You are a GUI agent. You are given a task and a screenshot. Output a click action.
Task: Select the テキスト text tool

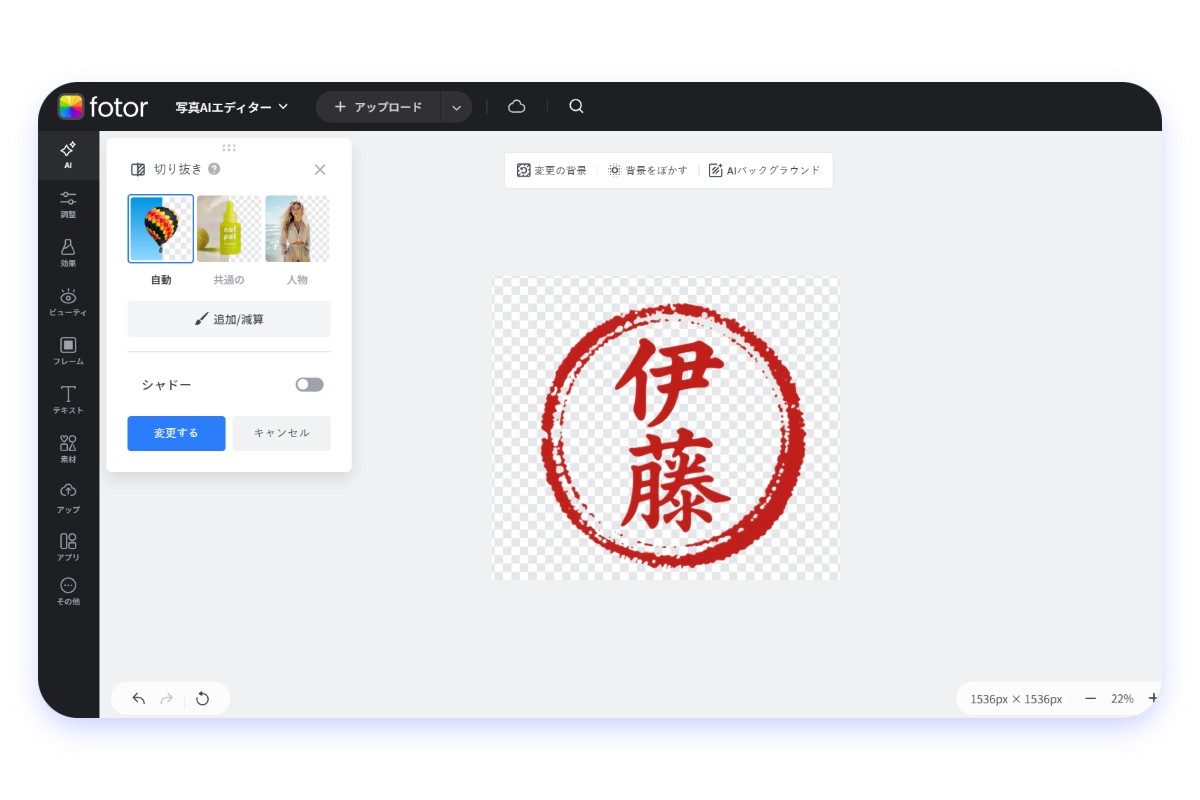click(68, 399)
